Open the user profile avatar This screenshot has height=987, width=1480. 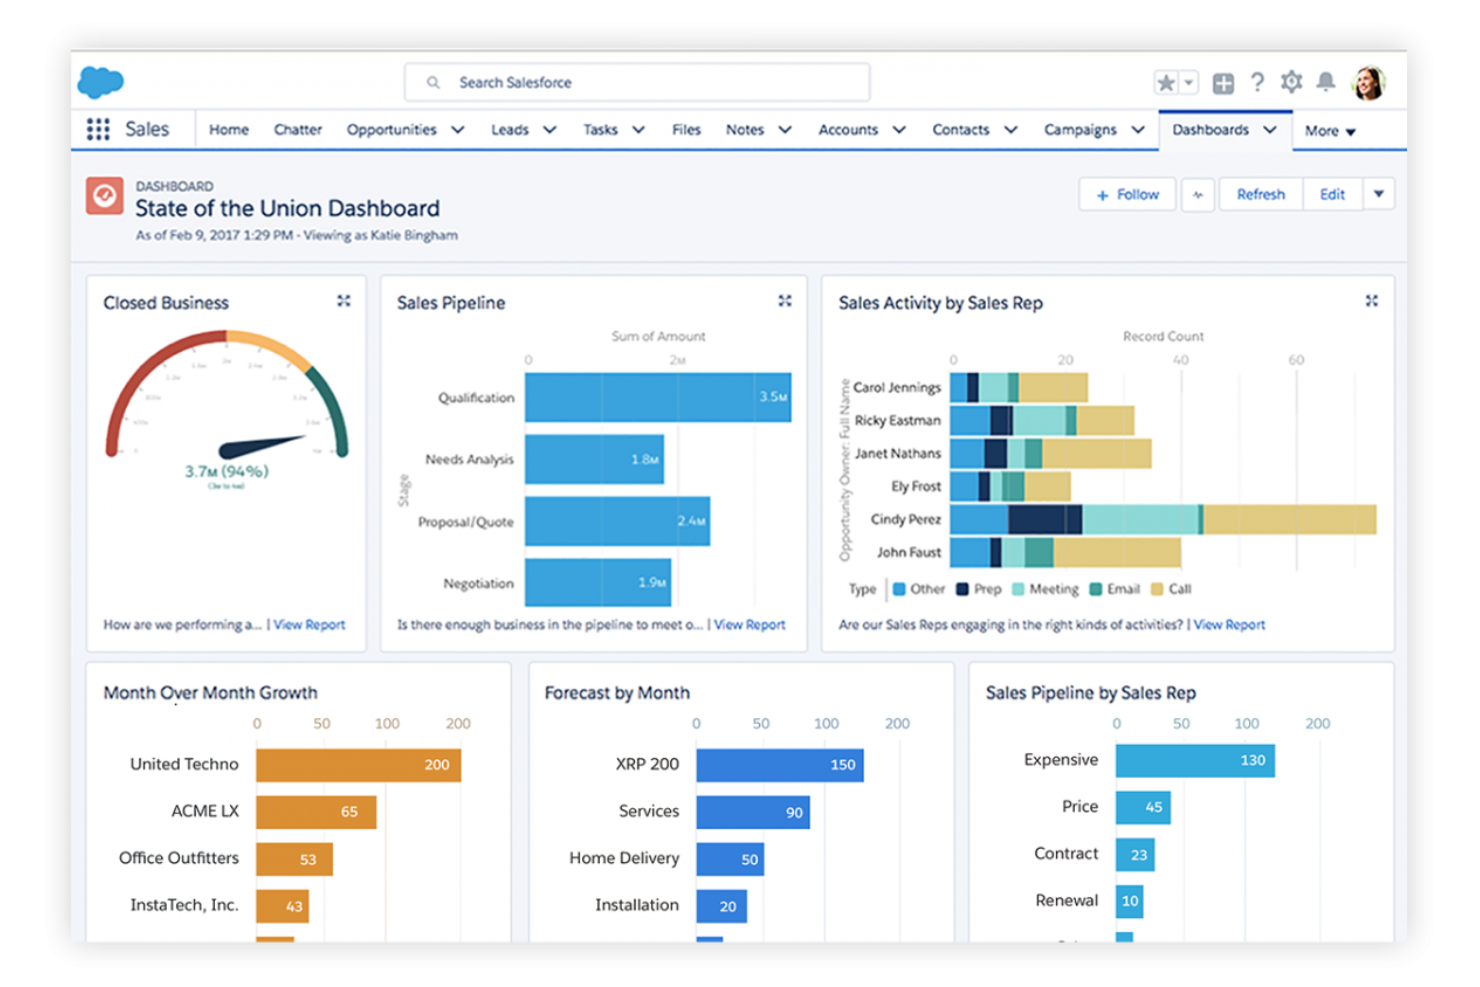click(x=1369, y=83)
